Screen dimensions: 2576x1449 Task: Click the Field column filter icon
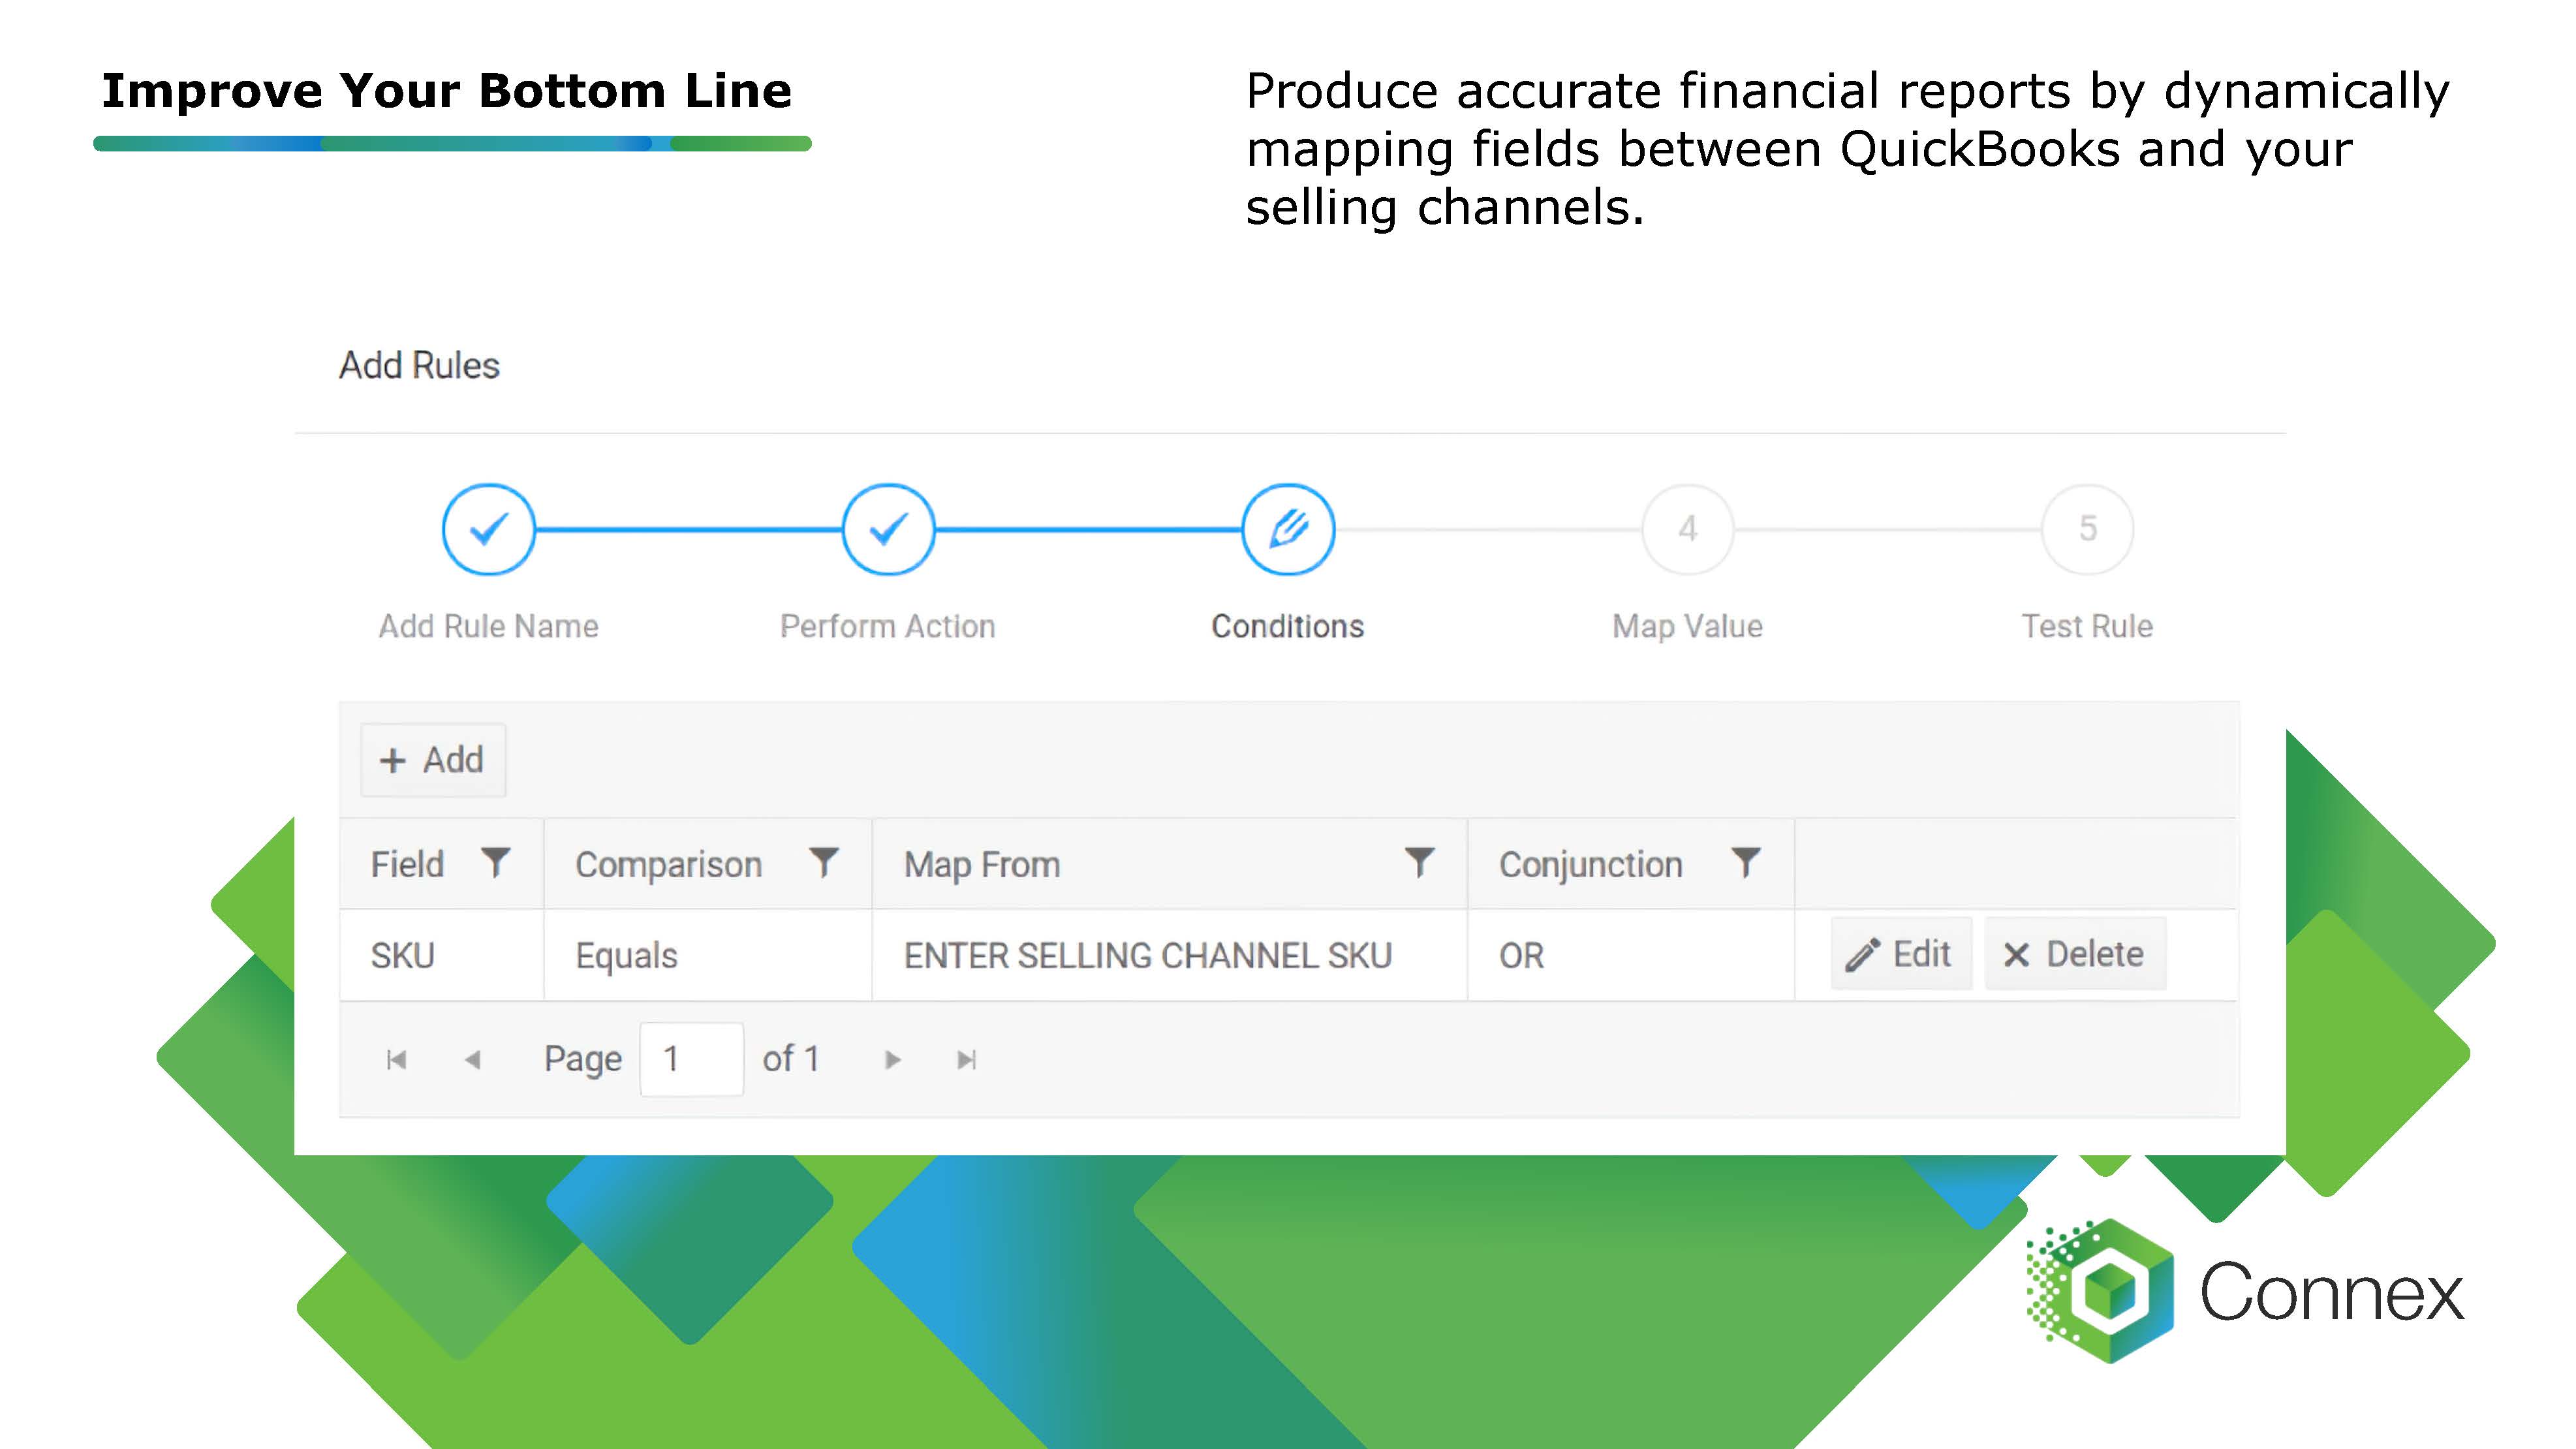(495, 862)
